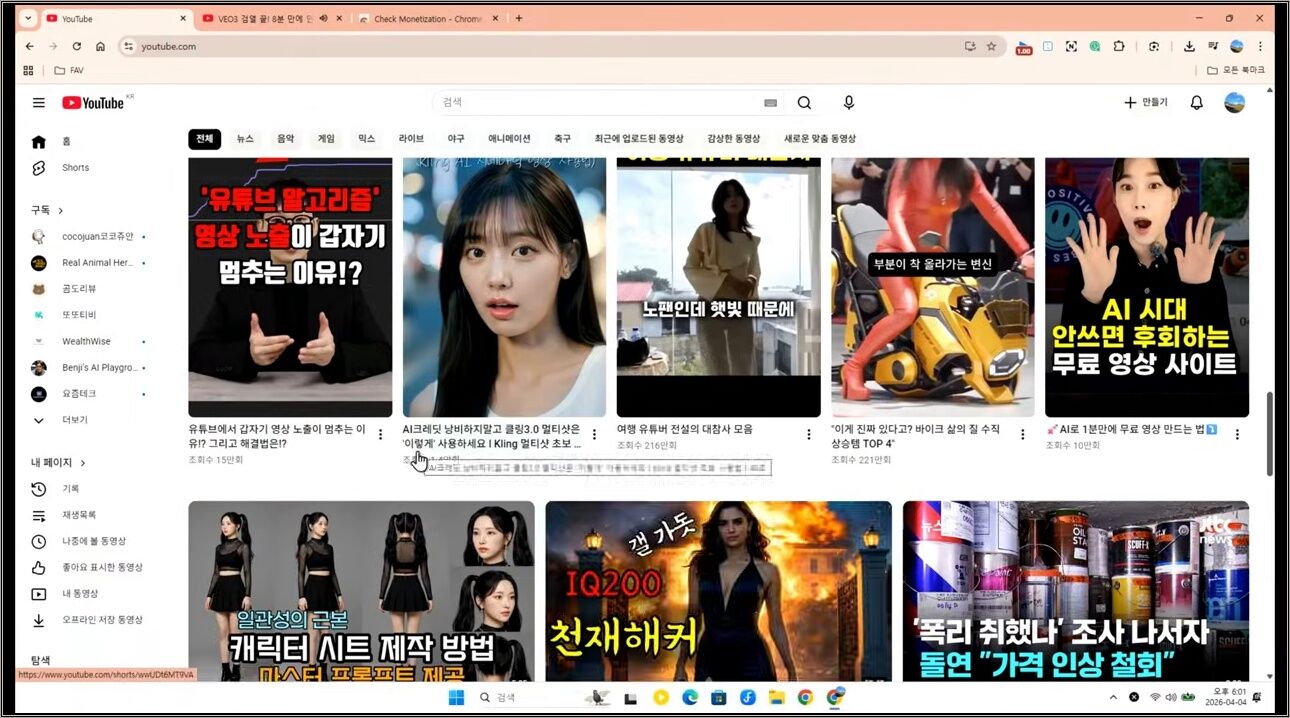Open File Explorer from the taskbar
The image size is (1290, 718).
point(776,697)
